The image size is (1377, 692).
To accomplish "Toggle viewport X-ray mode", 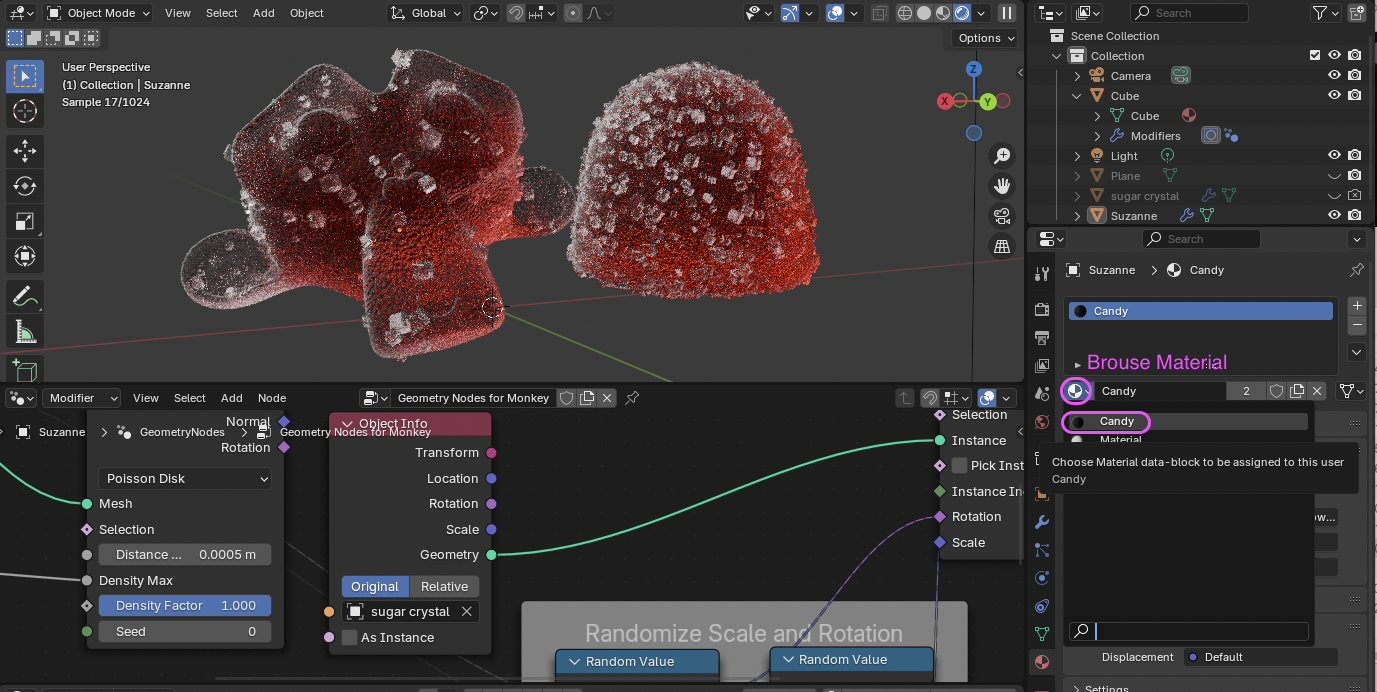I will 879,13.
